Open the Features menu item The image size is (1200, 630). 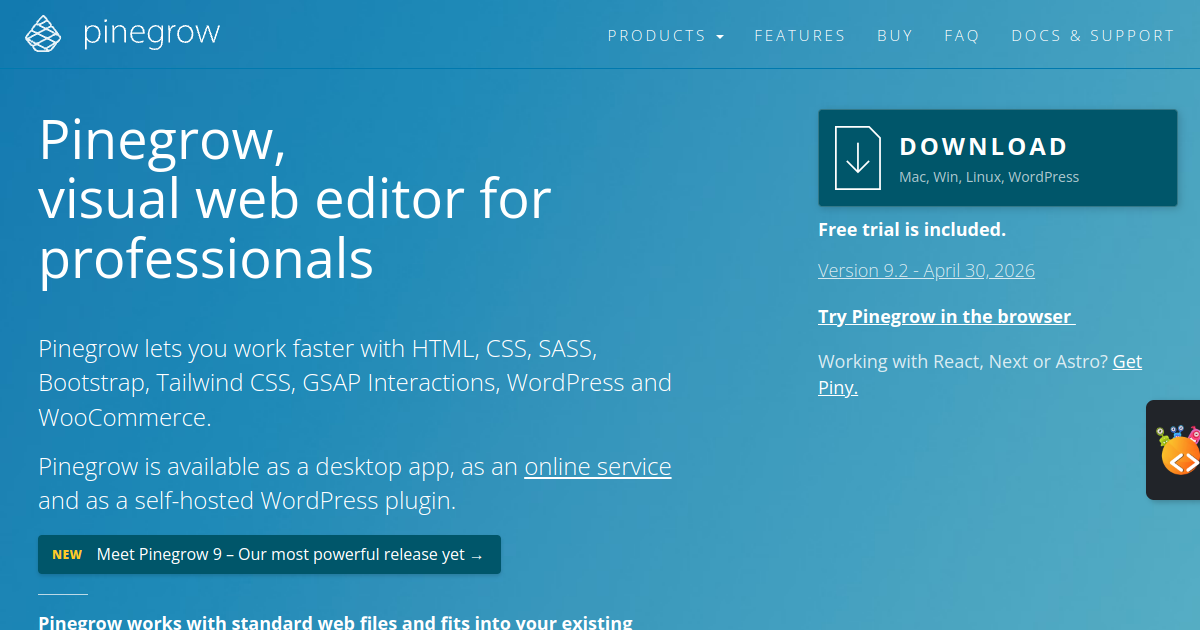coord(800,35)
